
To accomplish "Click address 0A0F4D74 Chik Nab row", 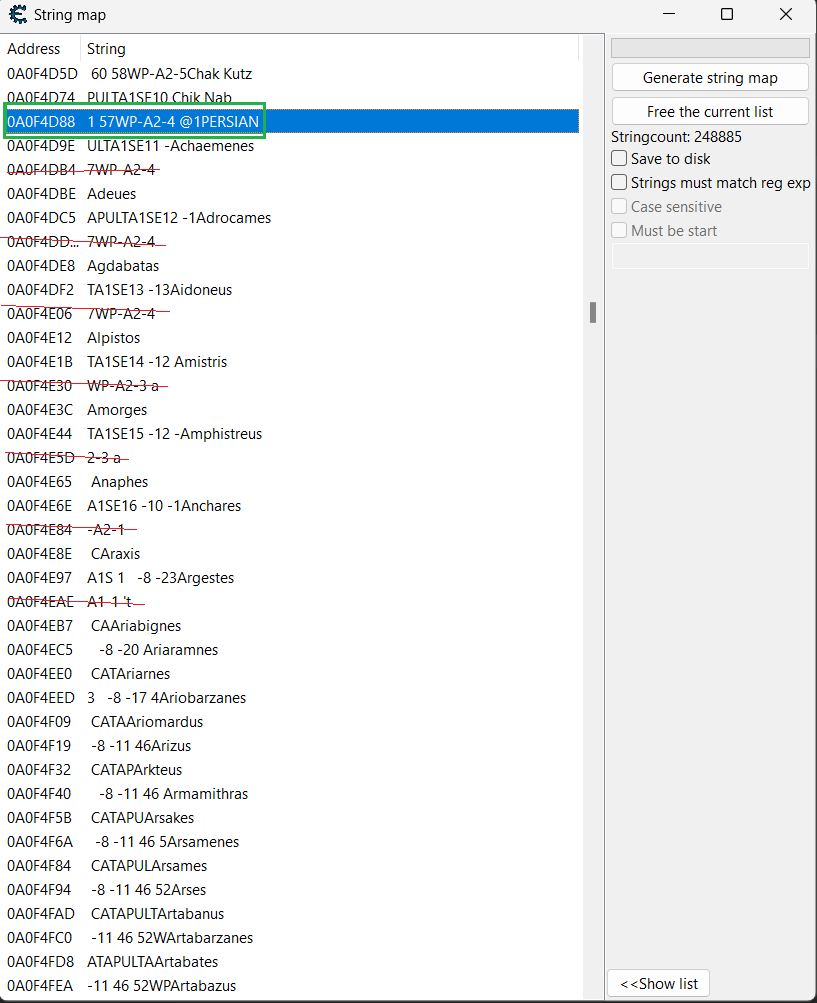I will [290, 98].
